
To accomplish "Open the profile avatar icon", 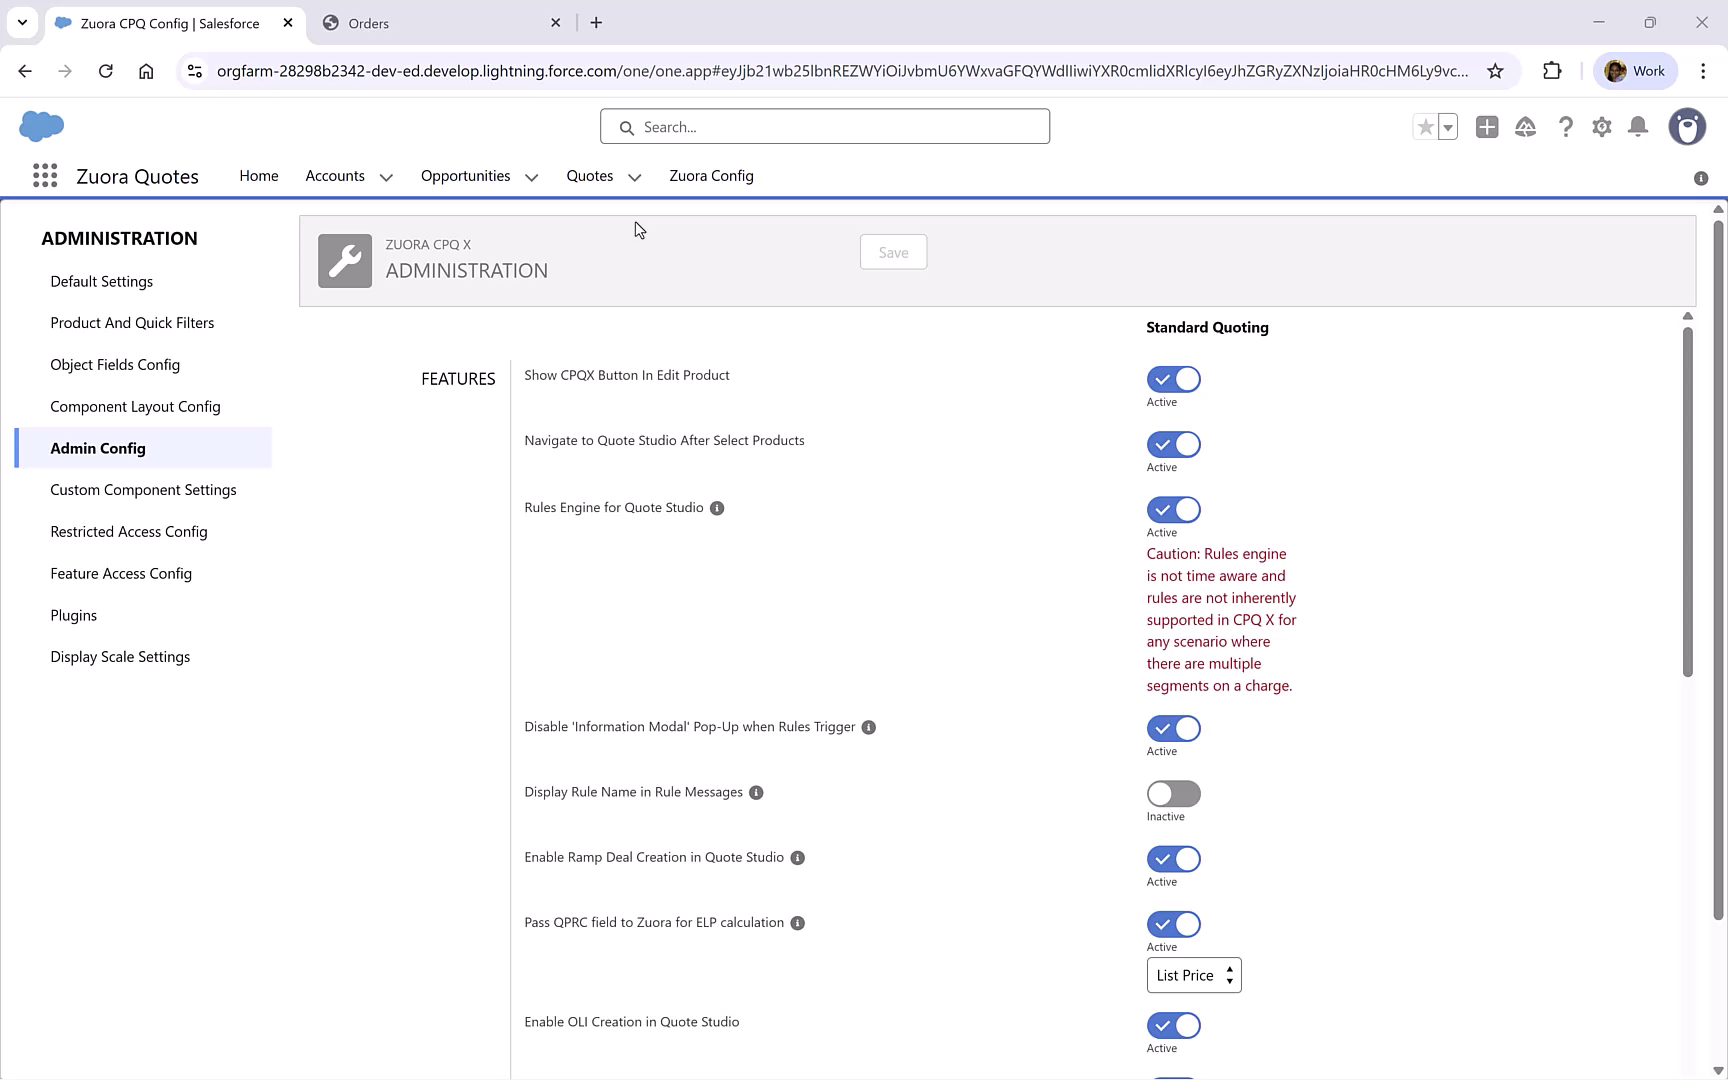I will [x=1687, y=127].
